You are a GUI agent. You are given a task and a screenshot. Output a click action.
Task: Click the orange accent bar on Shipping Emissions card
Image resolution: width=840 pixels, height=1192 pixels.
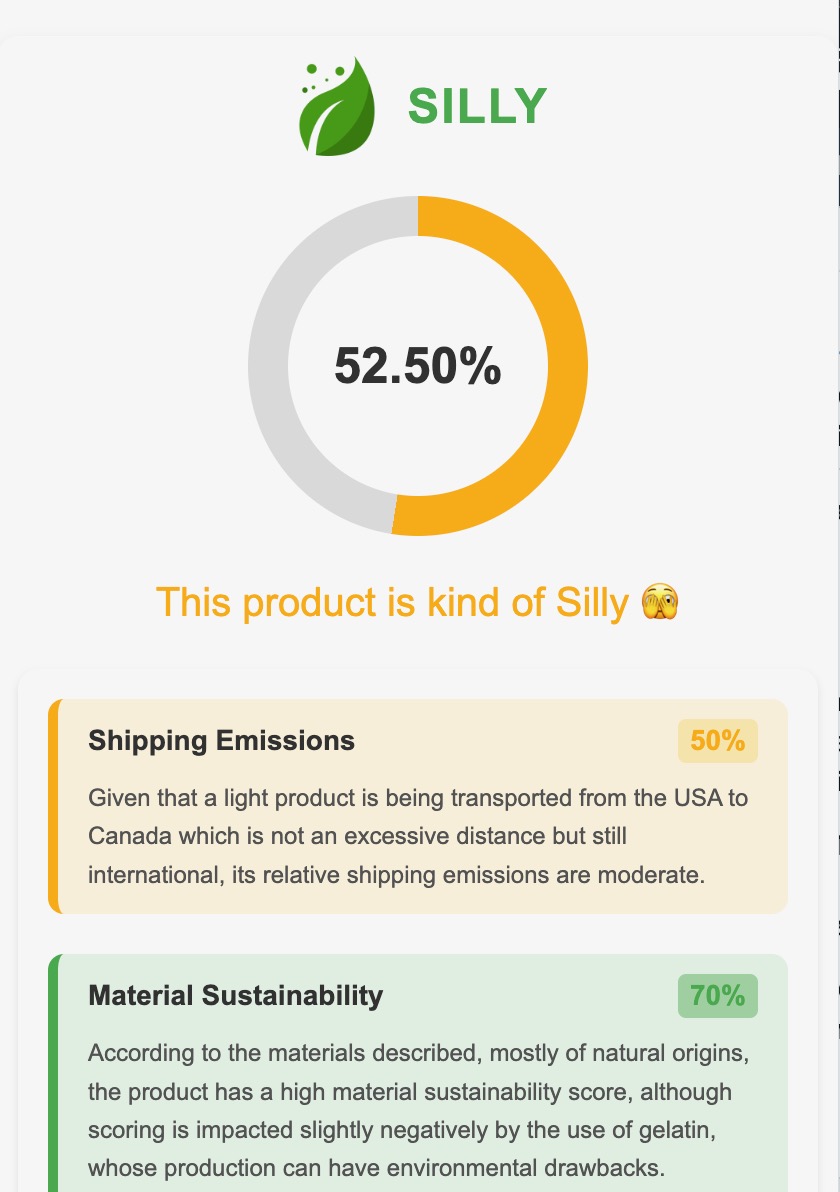tap(54, 806)
